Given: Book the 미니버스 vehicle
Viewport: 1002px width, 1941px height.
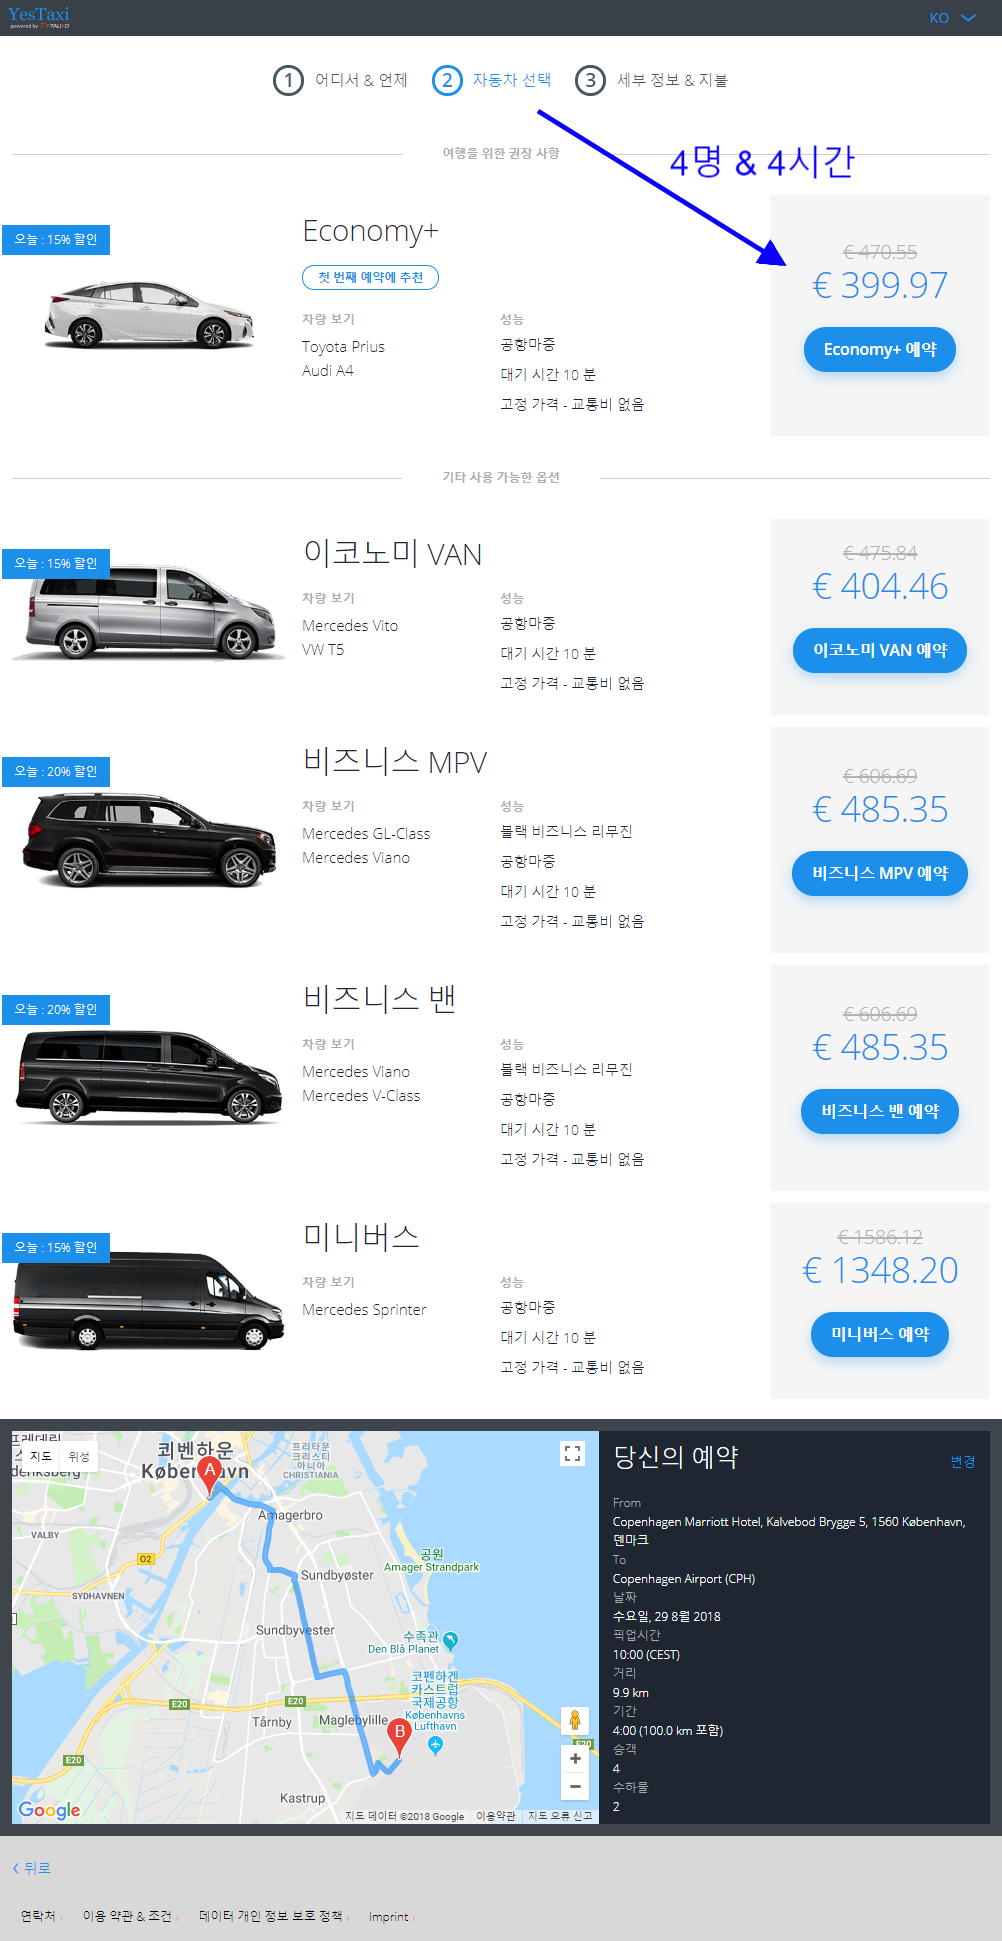Looking at the screenshot, I should (x=879, y=1335).
